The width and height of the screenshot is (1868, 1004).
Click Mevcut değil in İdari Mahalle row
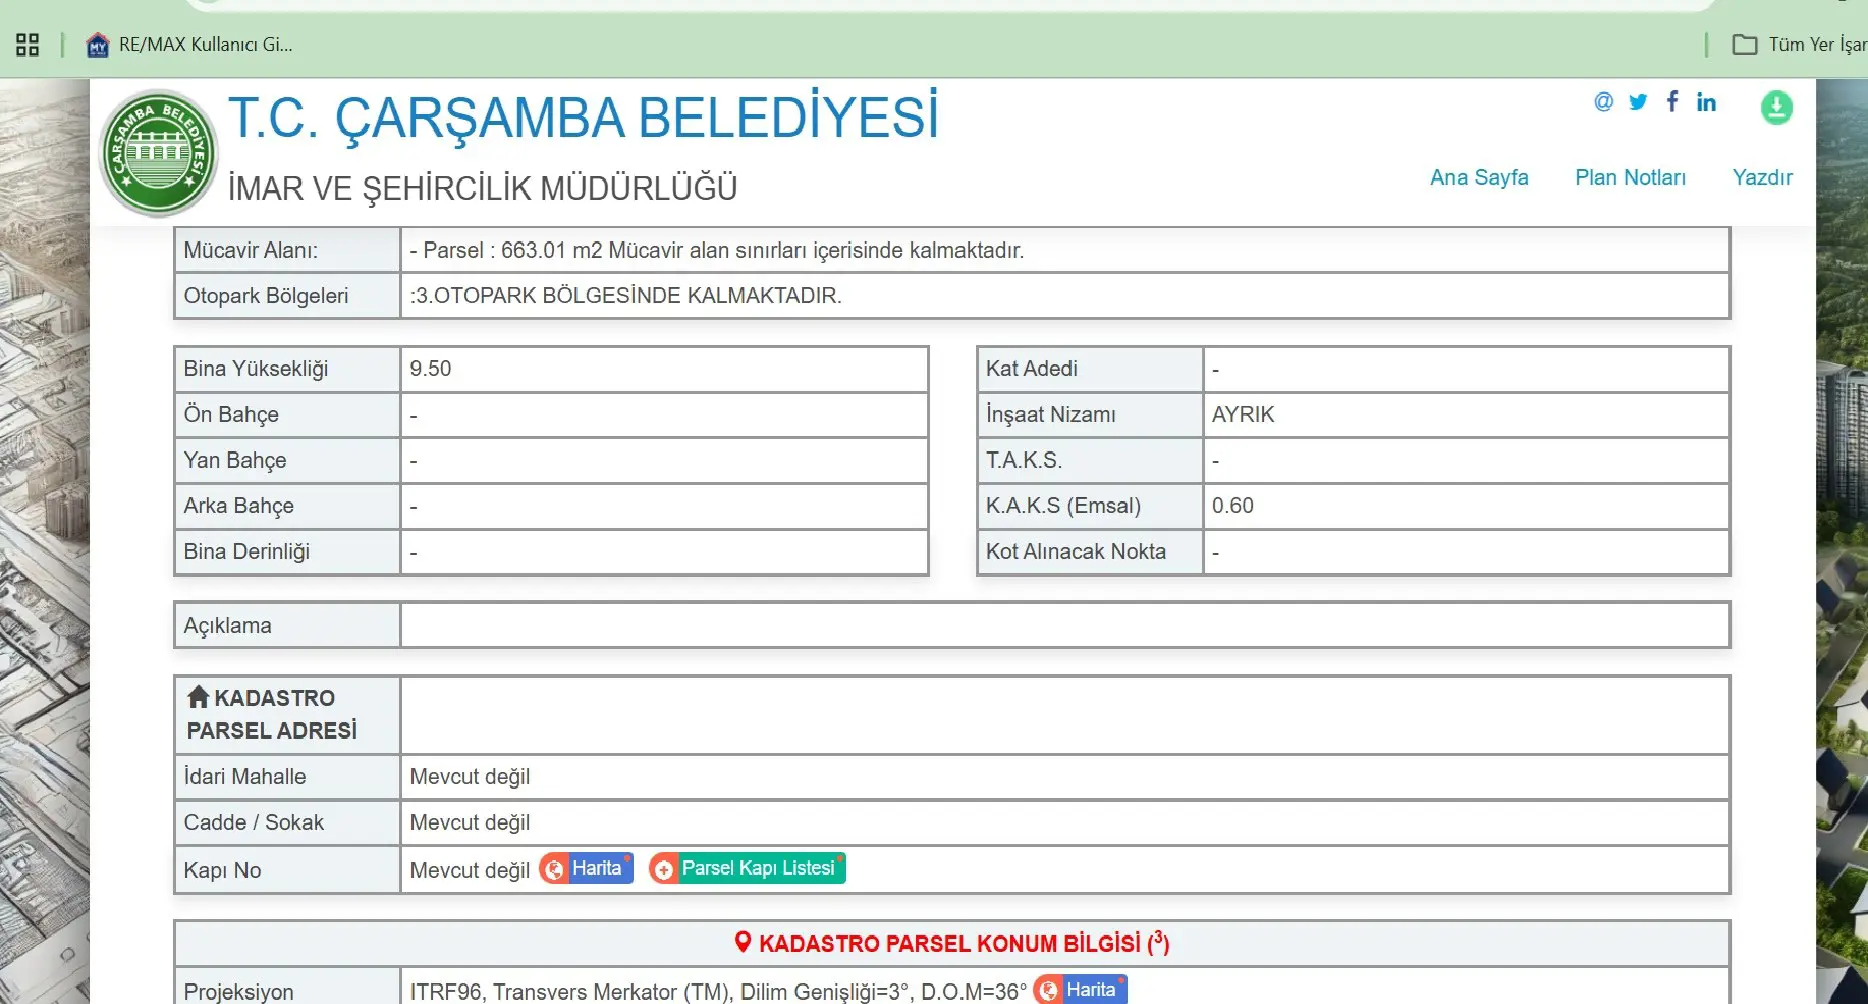(470, 777)
